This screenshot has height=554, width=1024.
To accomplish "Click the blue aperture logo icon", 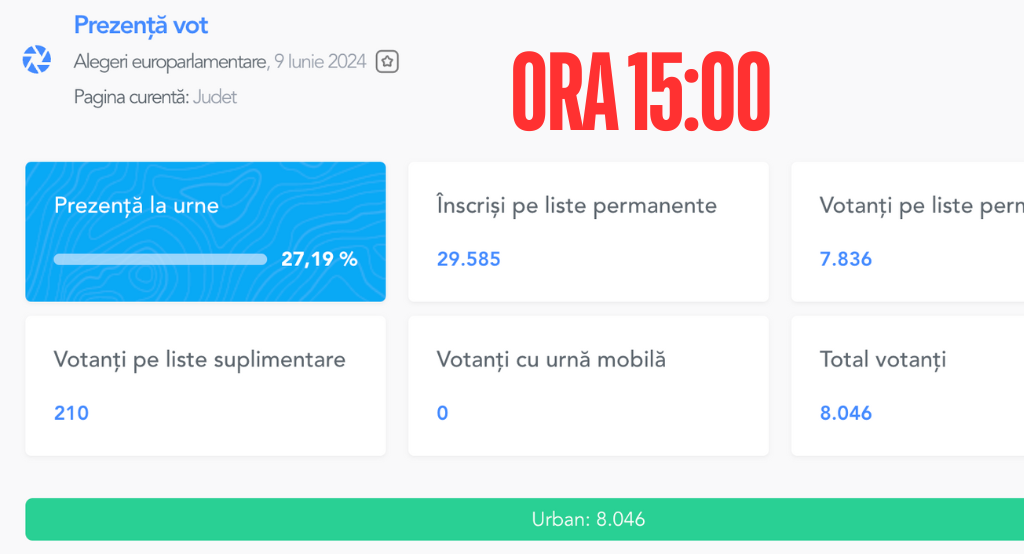I will tap(37, 59).
